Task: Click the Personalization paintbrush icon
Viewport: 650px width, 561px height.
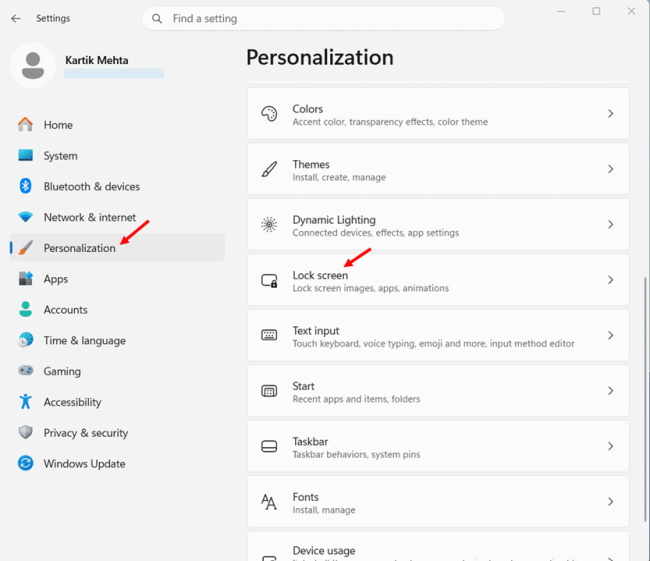Action: [x=25, y=248]
